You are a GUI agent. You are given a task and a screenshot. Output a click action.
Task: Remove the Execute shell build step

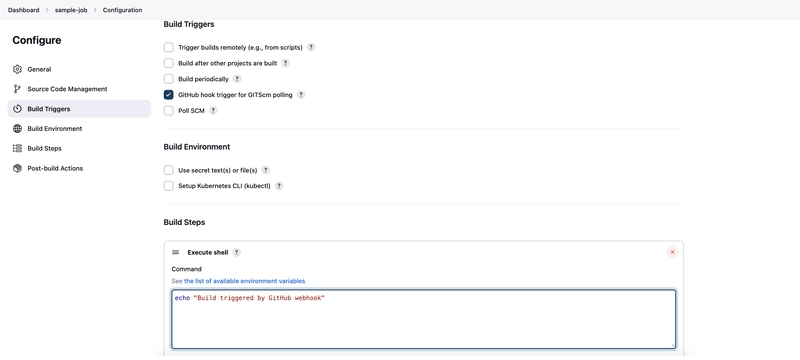pos(672,252)
